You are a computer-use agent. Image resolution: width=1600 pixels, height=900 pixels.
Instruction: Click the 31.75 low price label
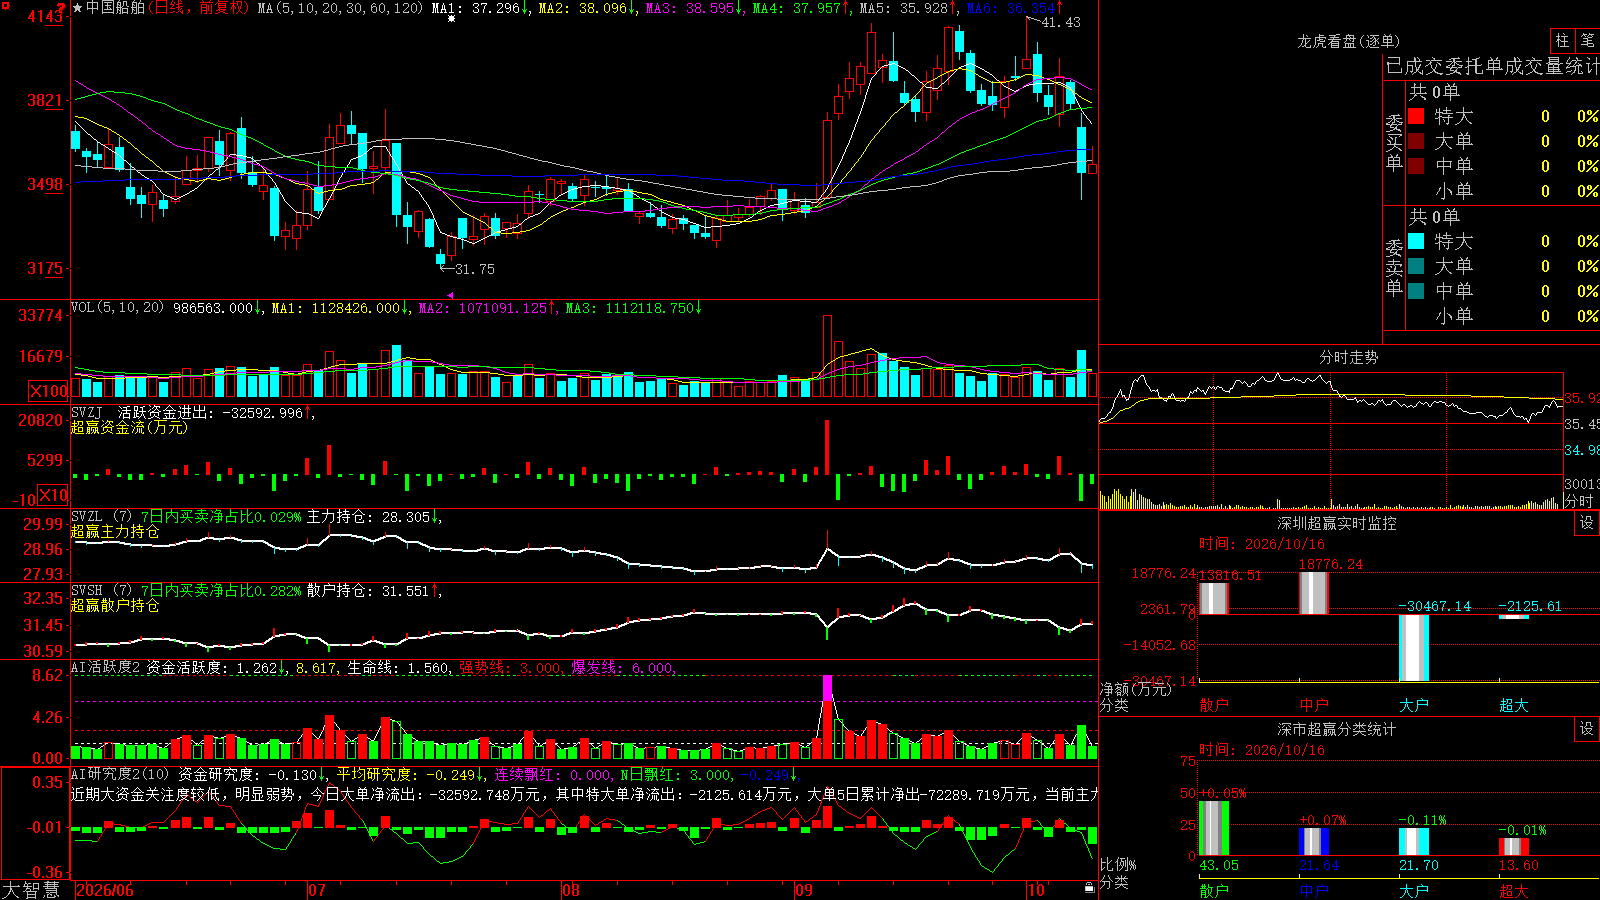[475, 269]
